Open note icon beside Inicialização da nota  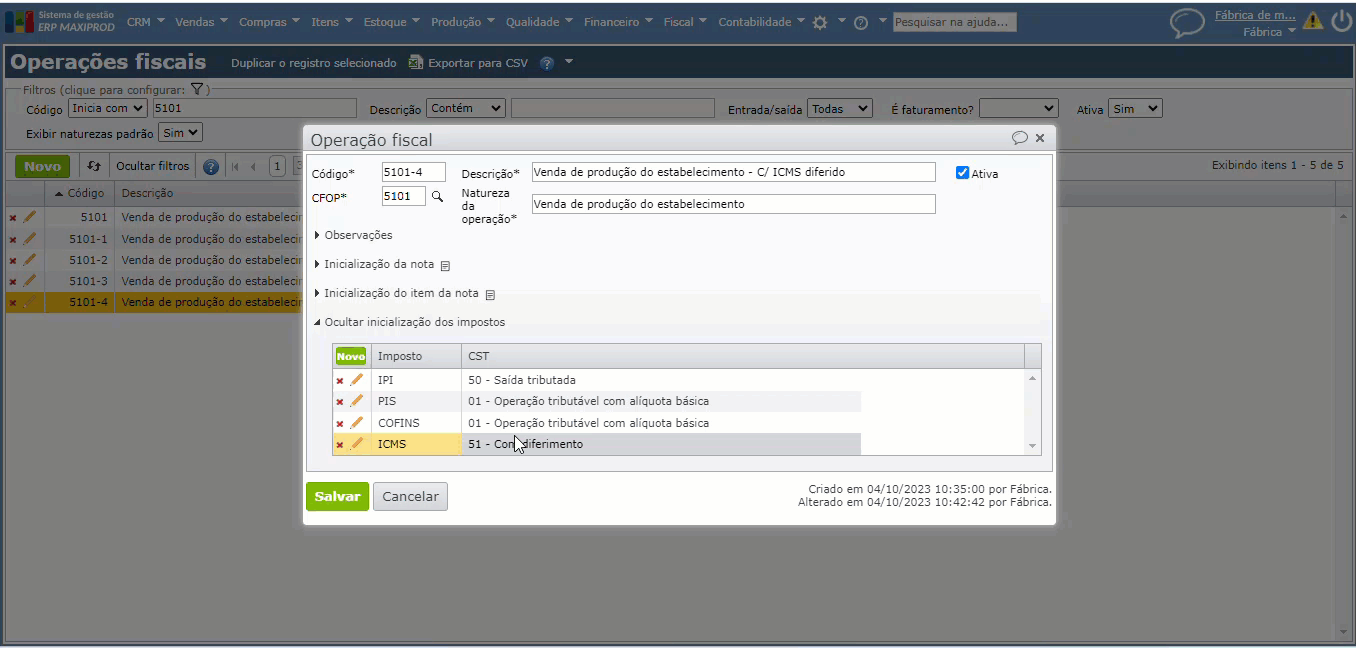(445, 266)
